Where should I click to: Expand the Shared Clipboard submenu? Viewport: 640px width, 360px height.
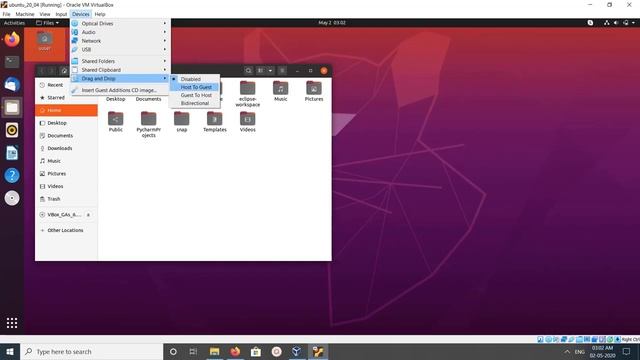[120, 70]
